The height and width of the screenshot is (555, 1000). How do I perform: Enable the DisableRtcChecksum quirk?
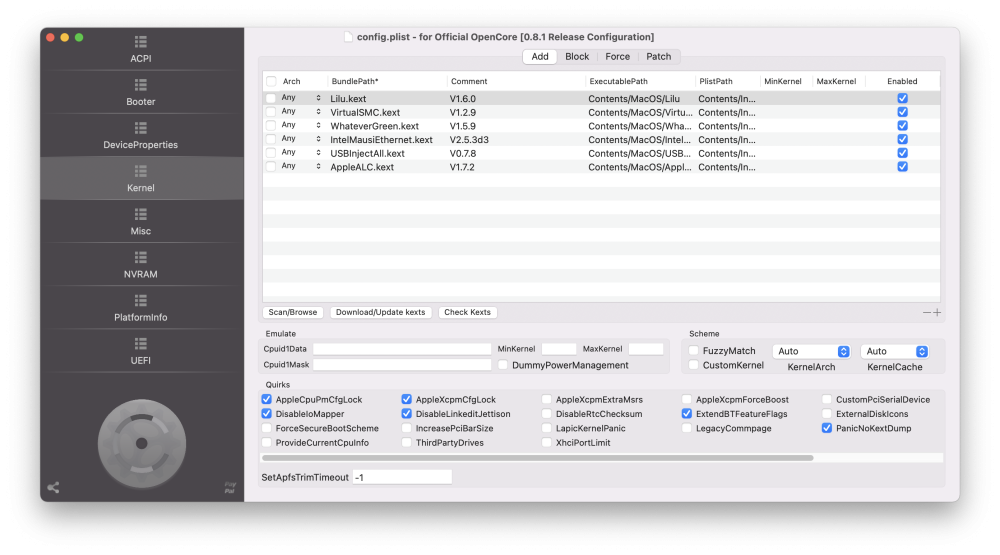pyautogui.click(x=547, y=413)
